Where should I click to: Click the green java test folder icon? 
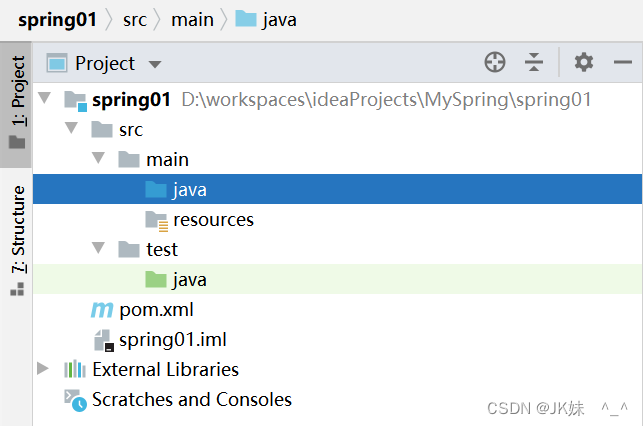click(x=156, y=279)
